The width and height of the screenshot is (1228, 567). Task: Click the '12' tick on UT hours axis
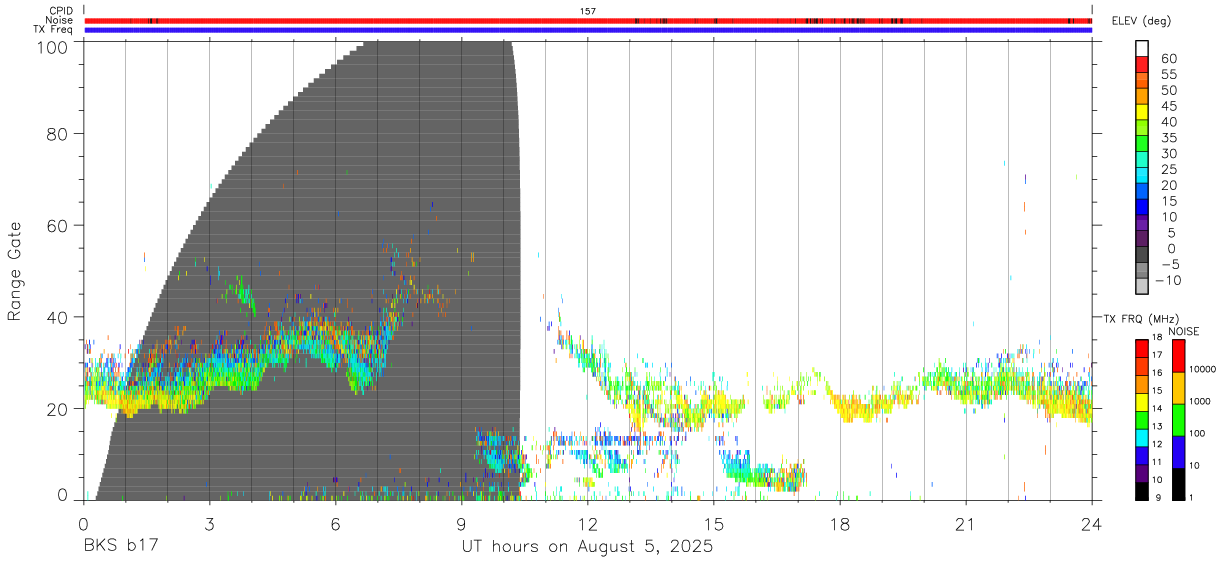click(x=587, y=524)
